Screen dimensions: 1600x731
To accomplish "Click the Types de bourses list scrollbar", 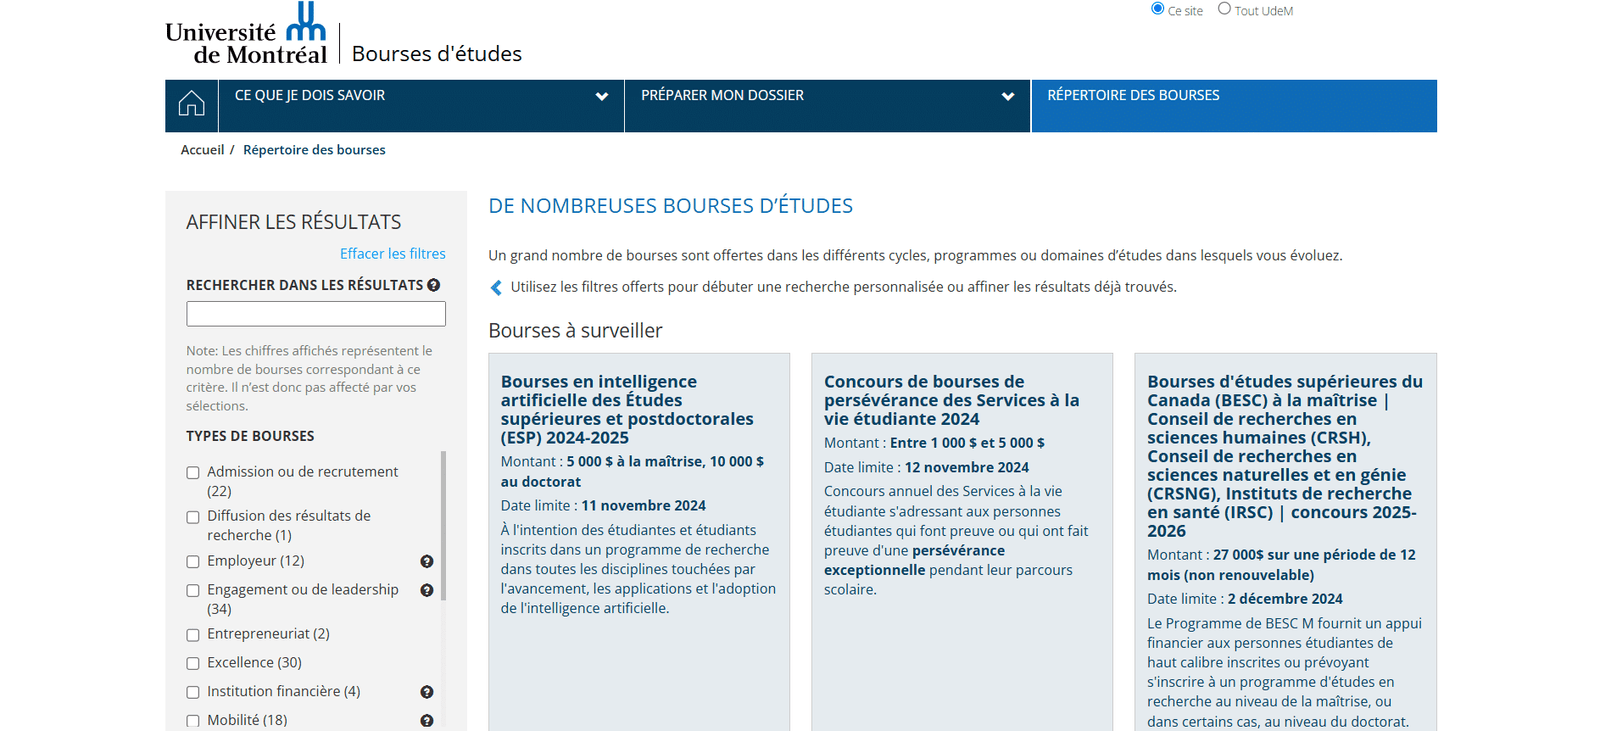I will click(443, 525).
